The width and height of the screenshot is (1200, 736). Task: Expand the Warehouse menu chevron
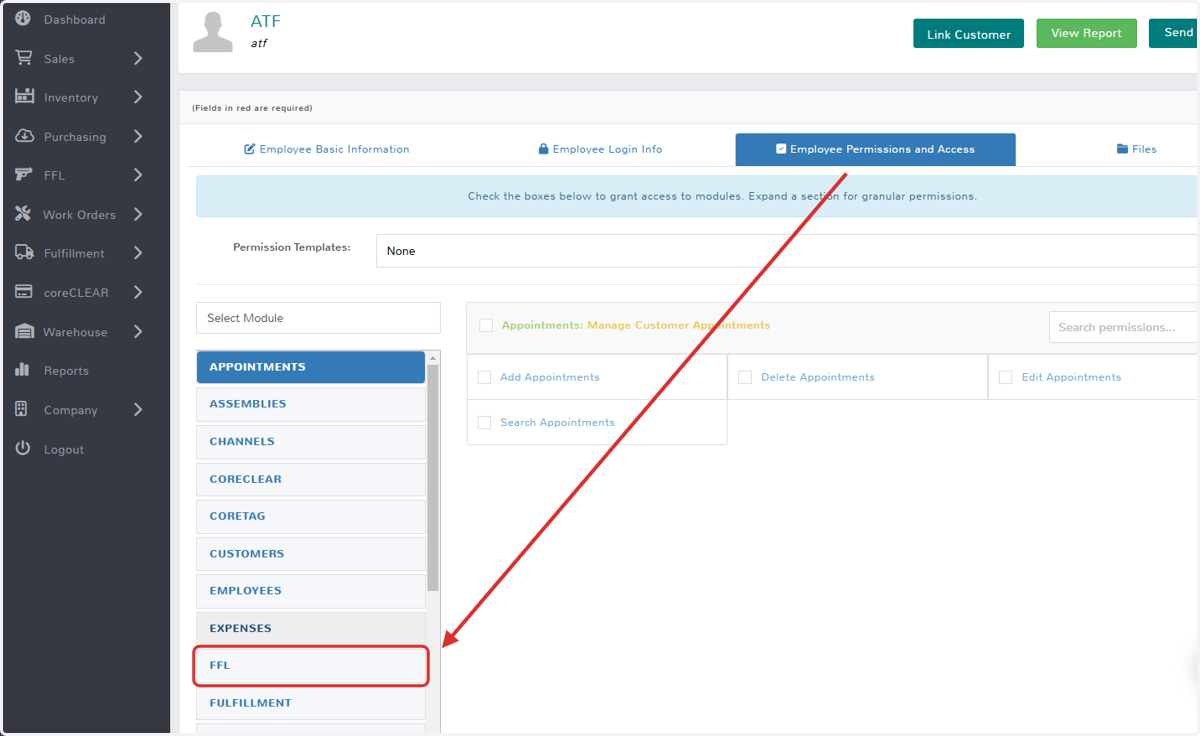[x=138, y=331]
